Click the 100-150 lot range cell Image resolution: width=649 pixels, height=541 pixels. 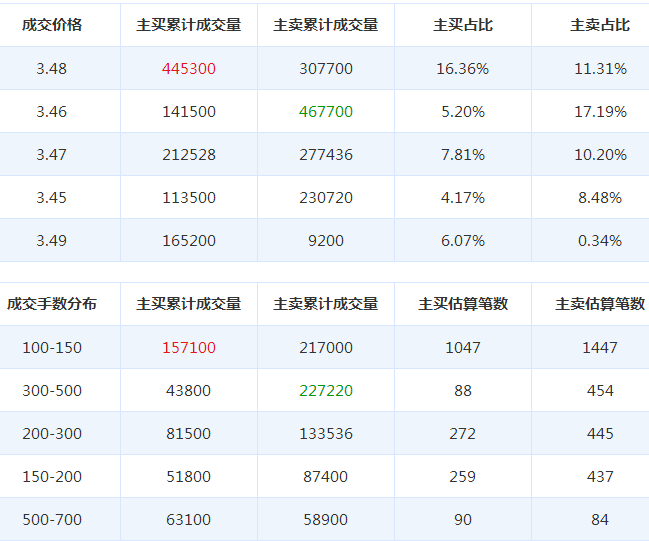[x=52, y=348]
